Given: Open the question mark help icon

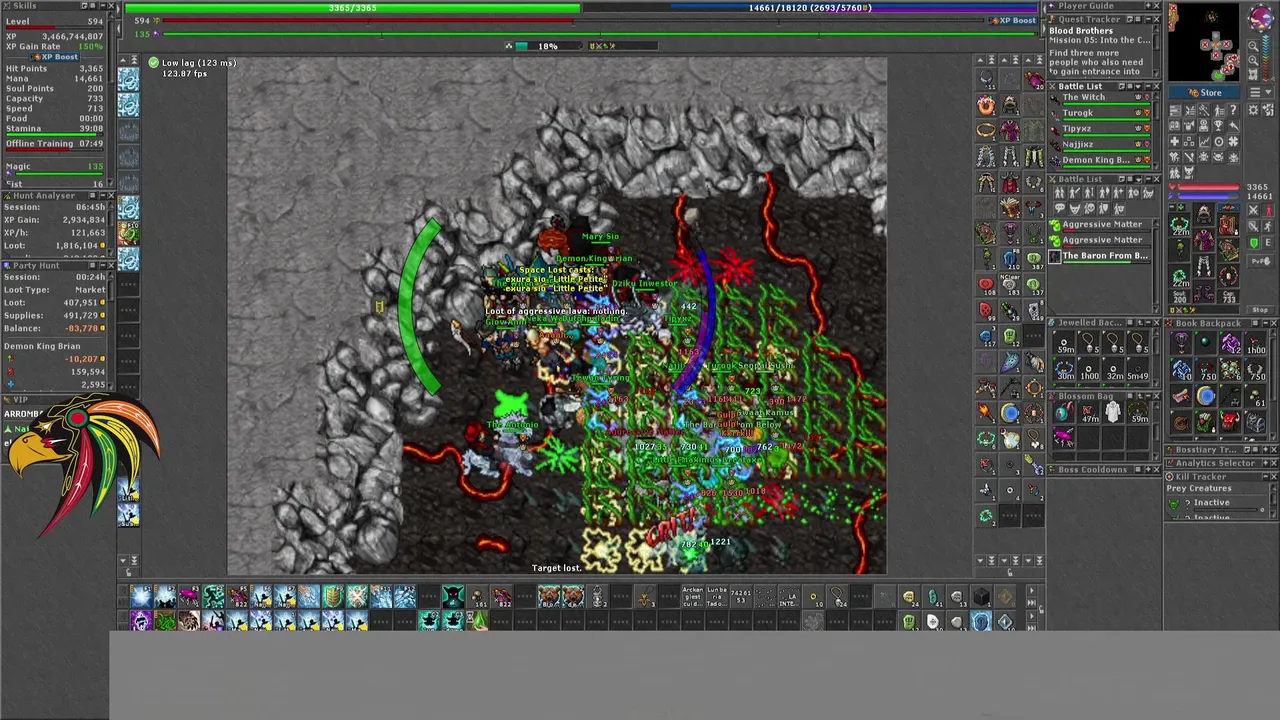Looking at the screenshot, I should pos(1233,110).
